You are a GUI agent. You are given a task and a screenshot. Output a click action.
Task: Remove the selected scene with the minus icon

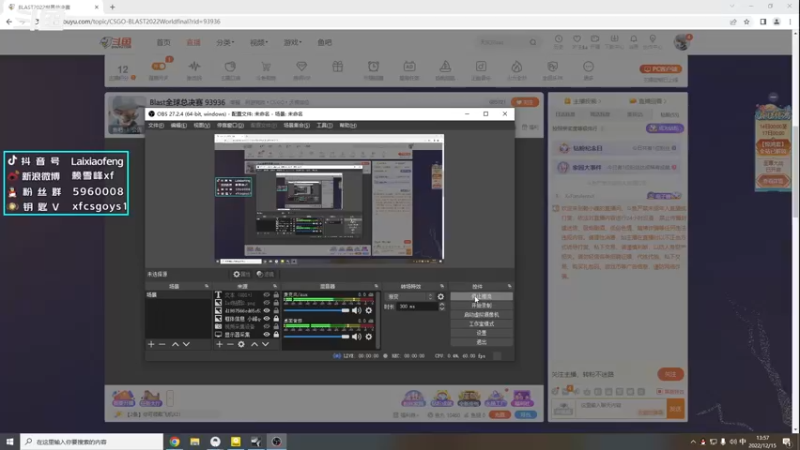162,344
